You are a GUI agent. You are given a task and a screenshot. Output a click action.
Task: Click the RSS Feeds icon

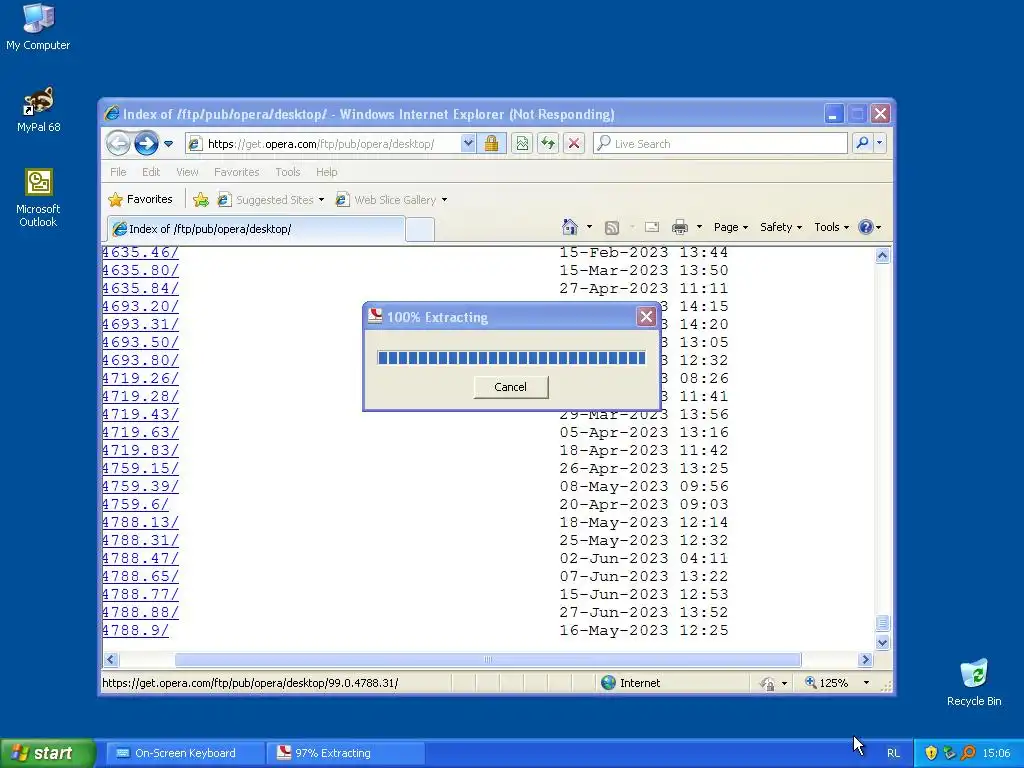[612, 227]
